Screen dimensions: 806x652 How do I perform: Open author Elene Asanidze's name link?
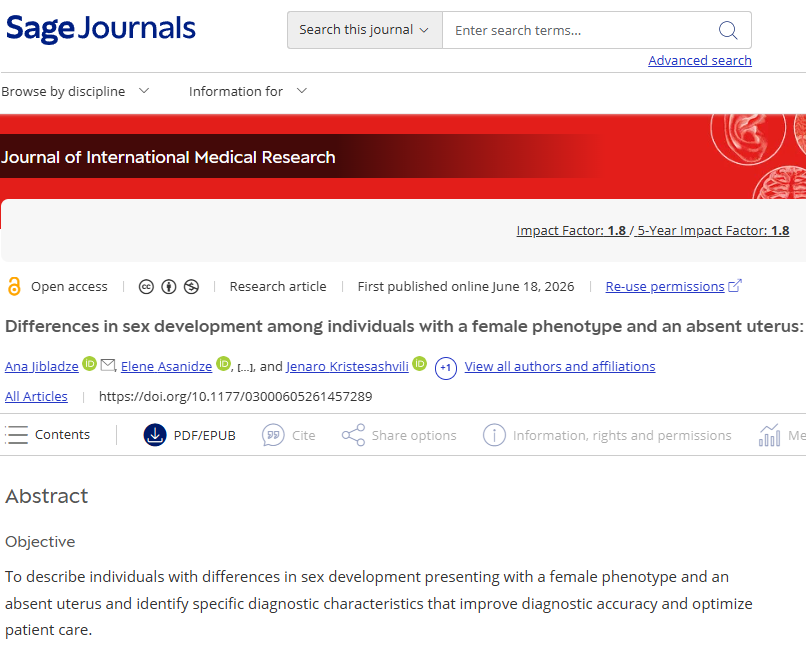click(167, 367)
